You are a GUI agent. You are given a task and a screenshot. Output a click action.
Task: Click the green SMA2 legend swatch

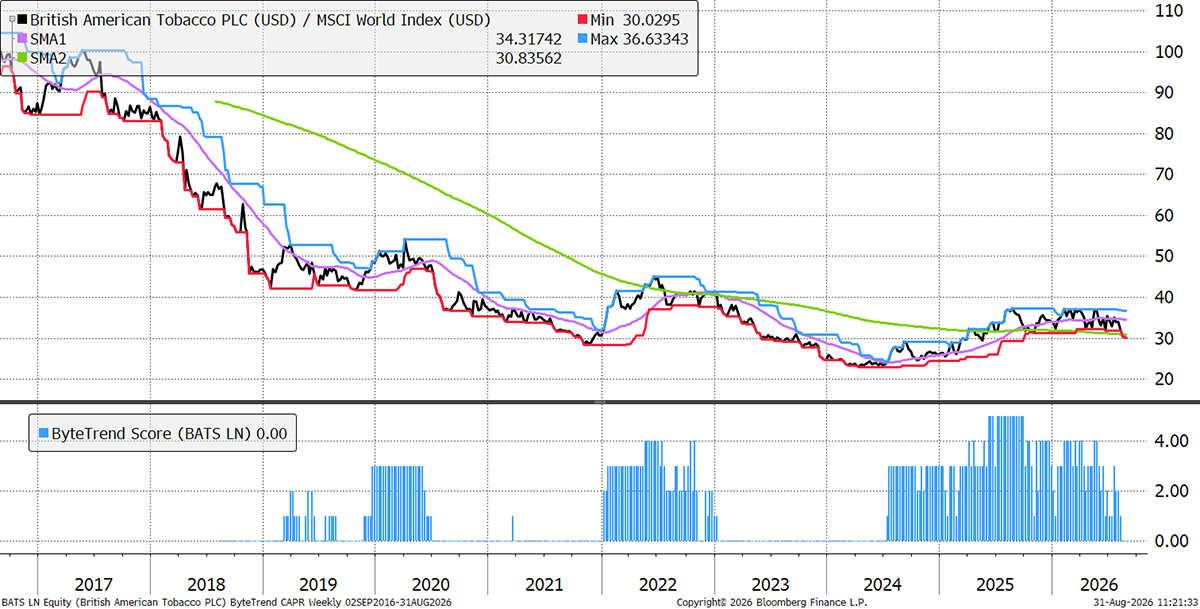pyautogui.click(x=23, y=59)
